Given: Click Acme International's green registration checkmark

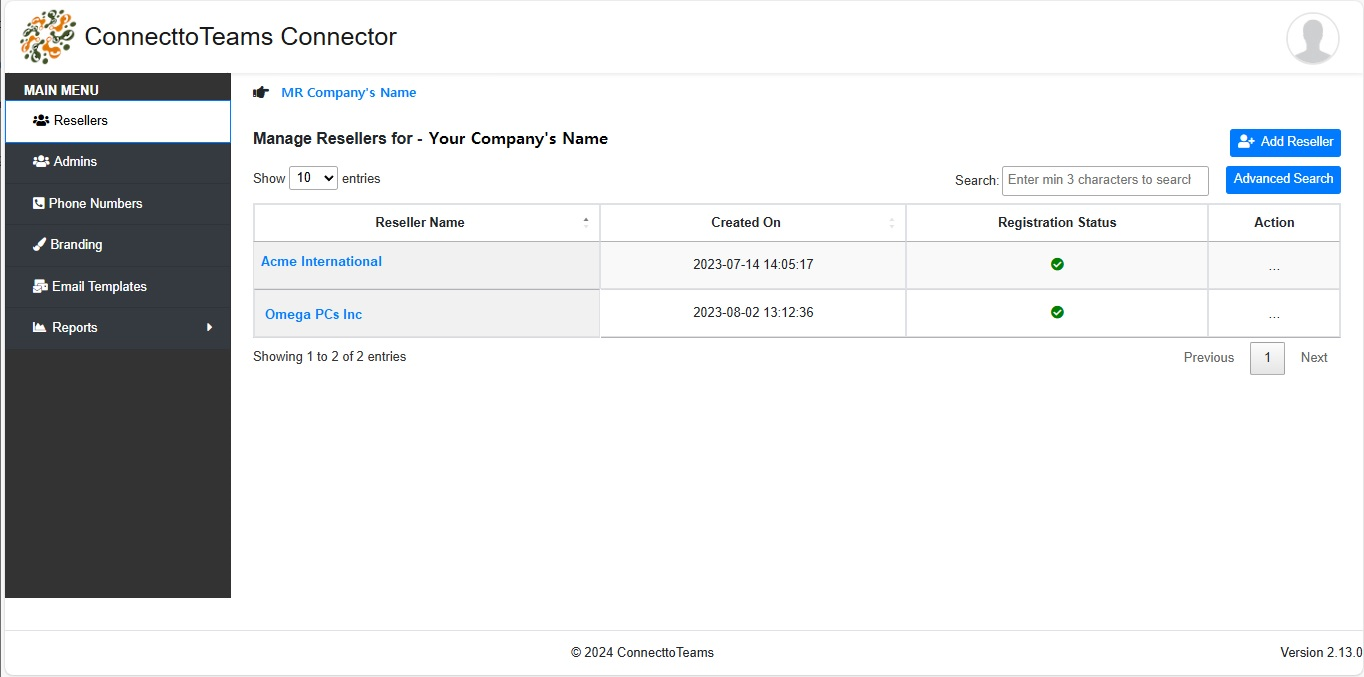Looking at the screenshot, I should [x=1057, y=264].
